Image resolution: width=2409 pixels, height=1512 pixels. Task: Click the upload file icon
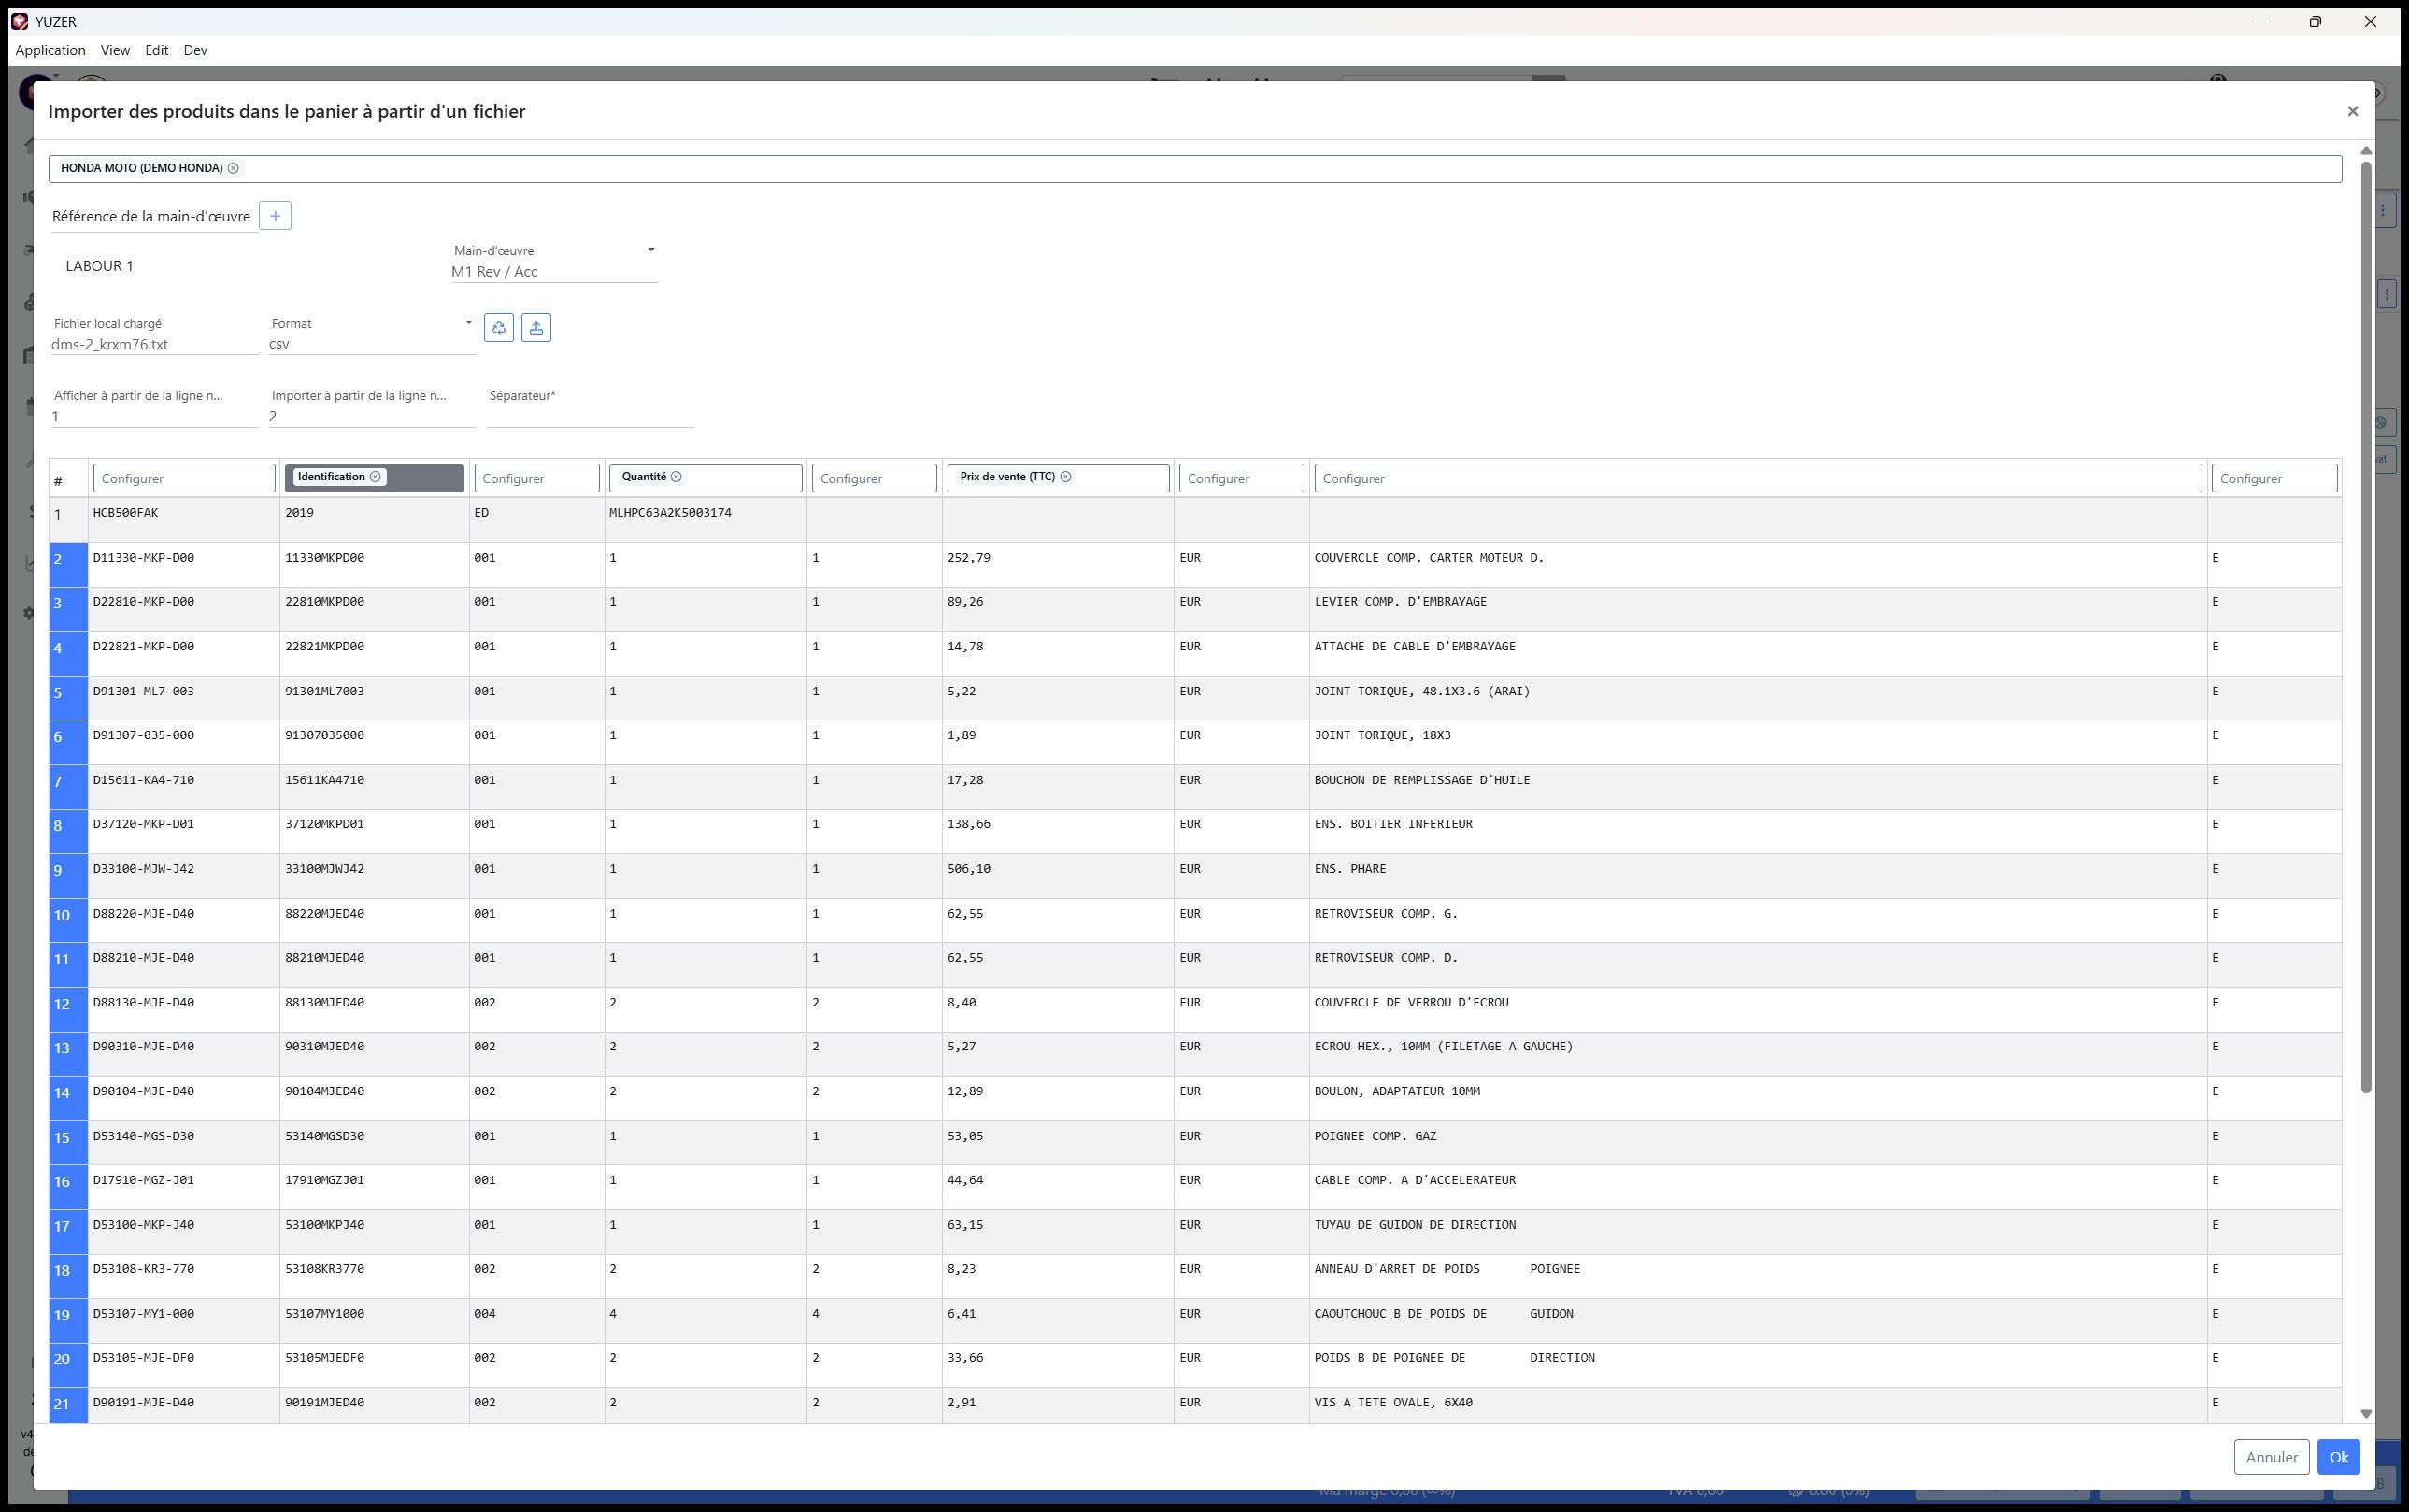(x=536, y=328)
